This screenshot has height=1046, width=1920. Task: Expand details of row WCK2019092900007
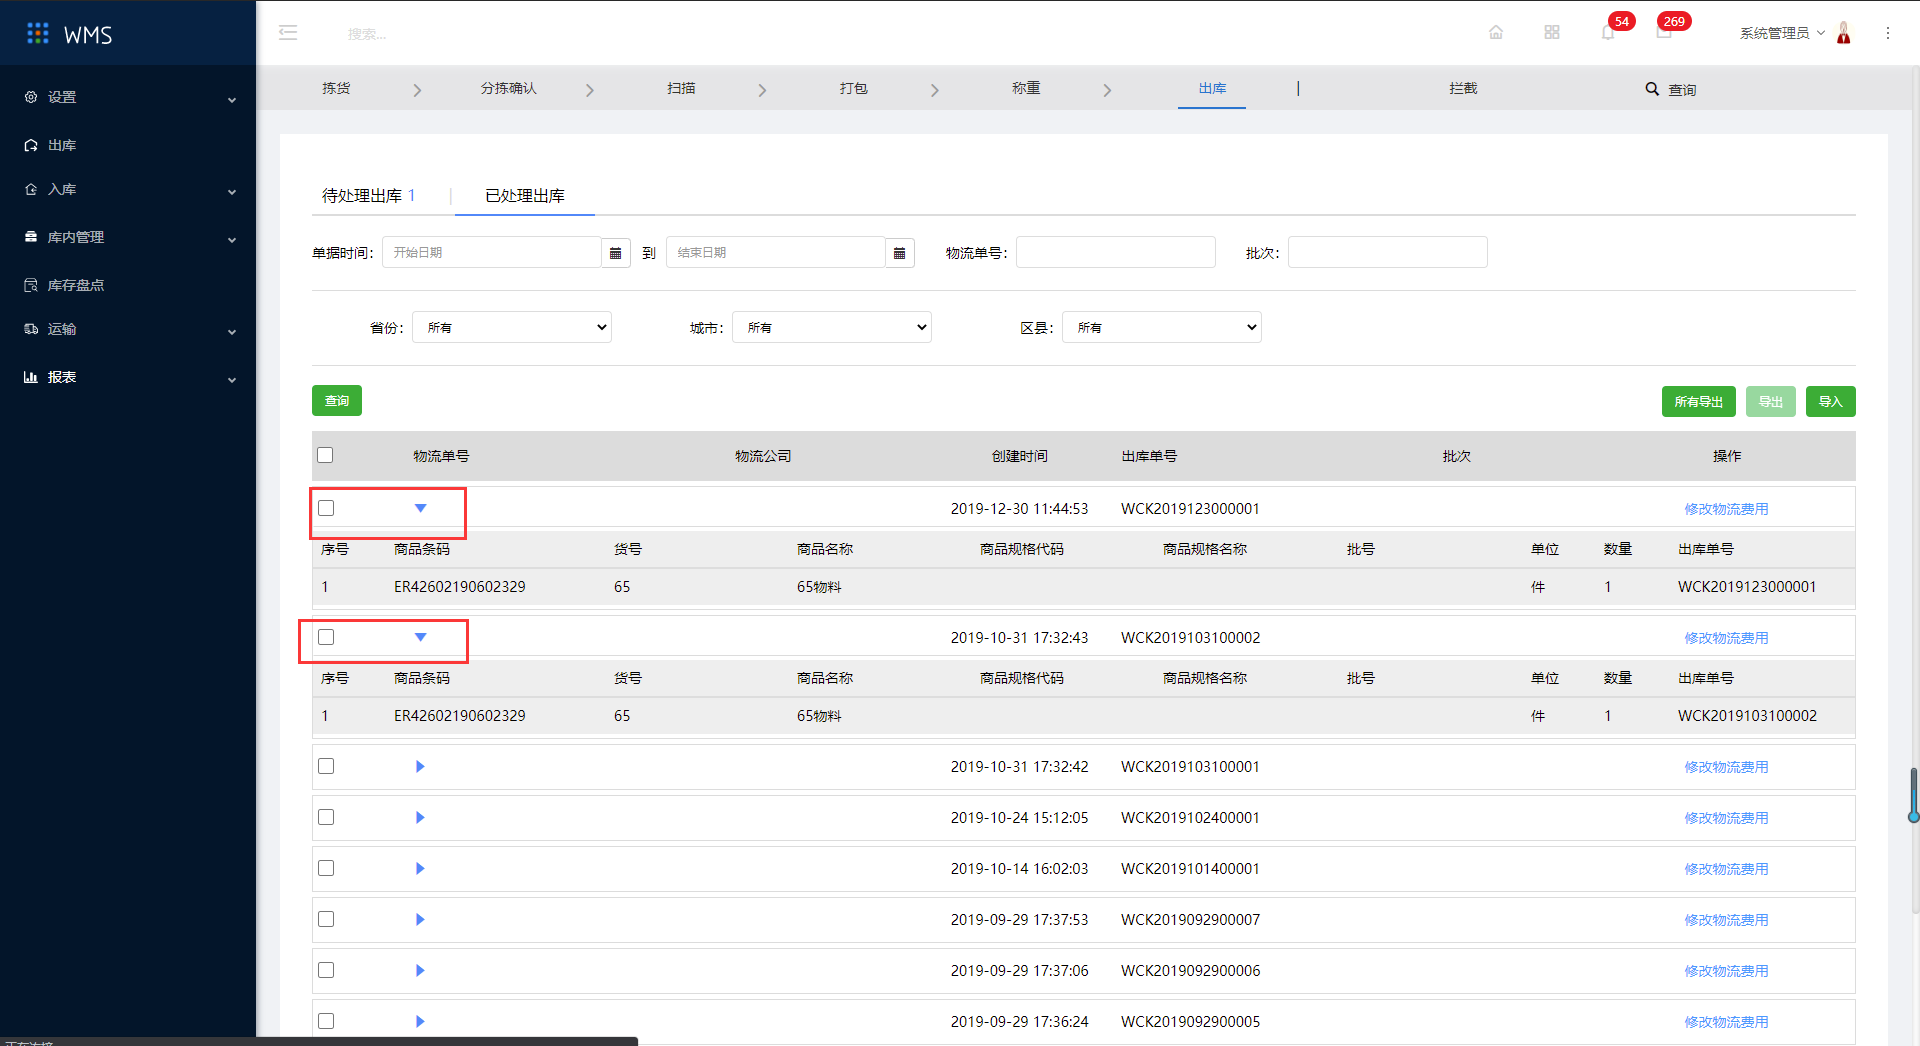[420, 919]
